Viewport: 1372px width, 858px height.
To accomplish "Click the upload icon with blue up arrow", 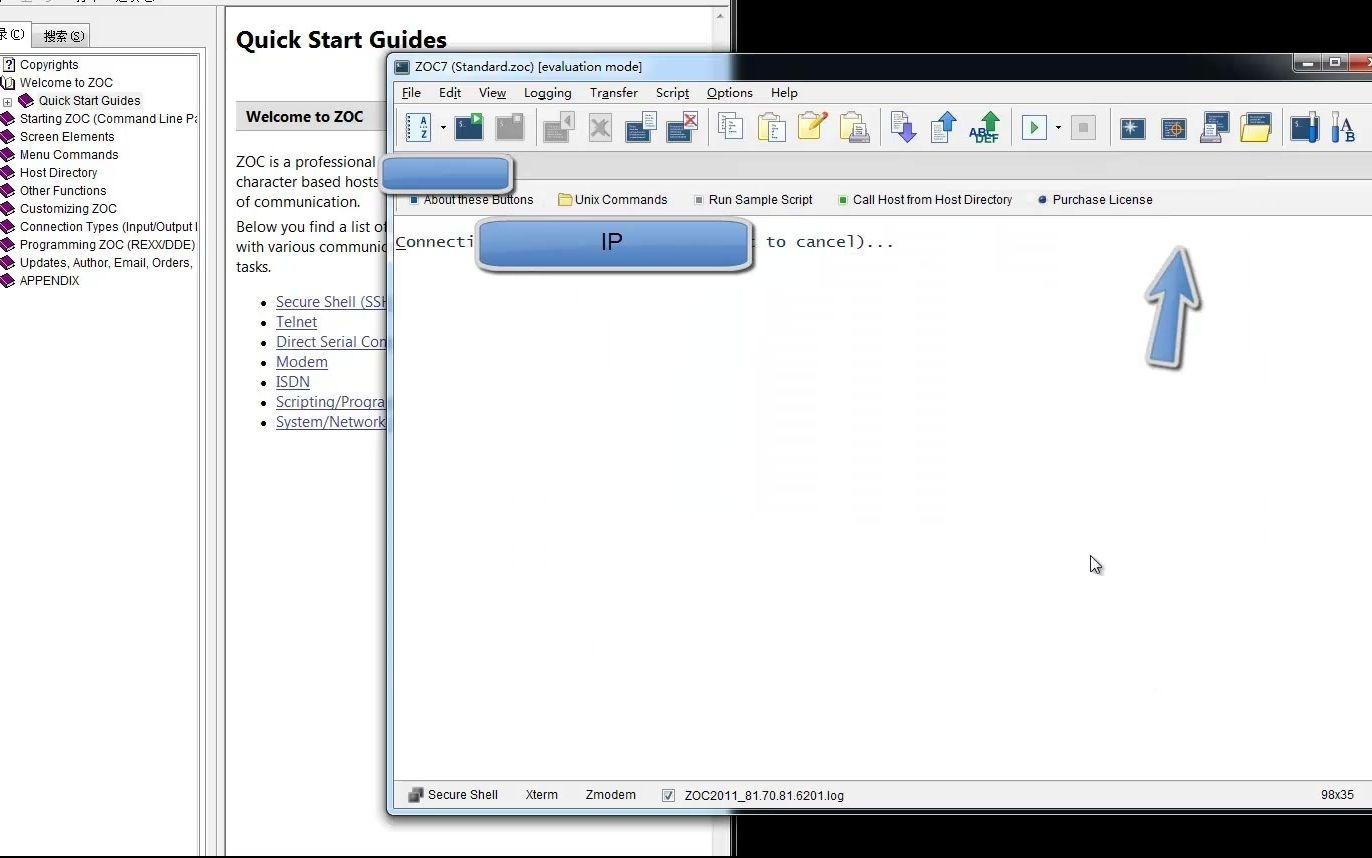I will point(944,127).
